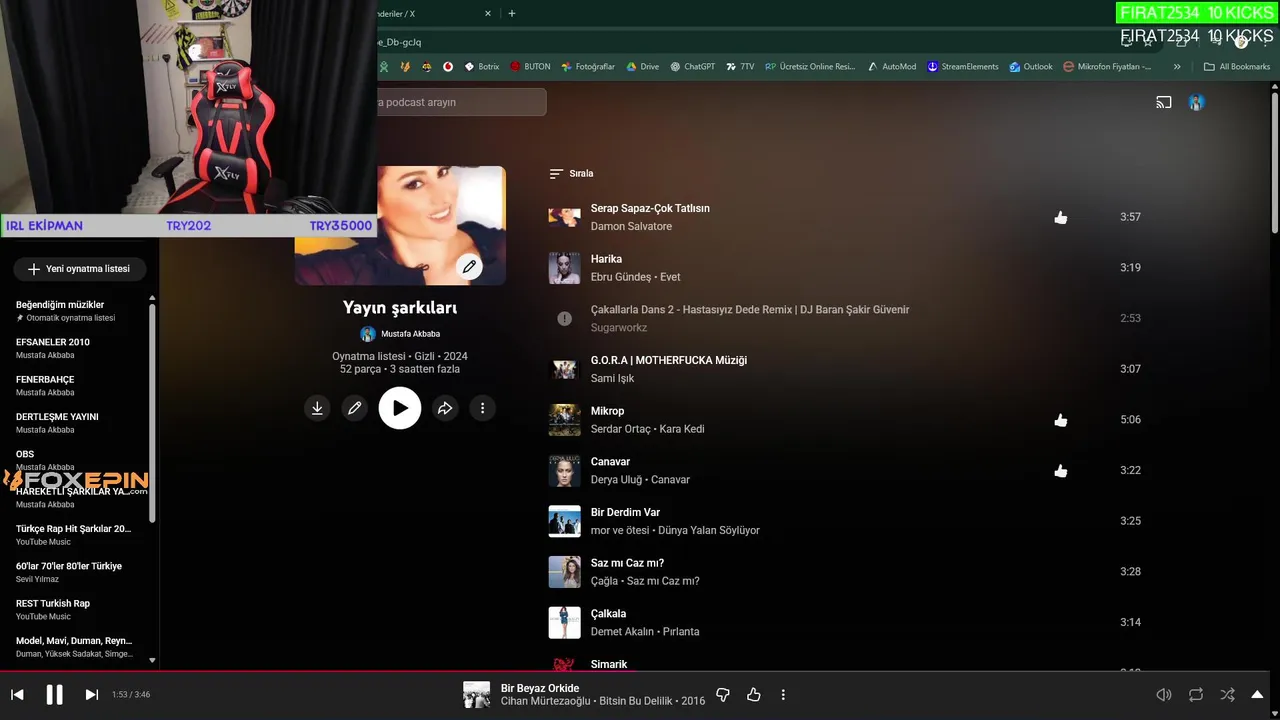
Task: Expand the now playing panel arrow
Action: click(x=1258, y=694)
